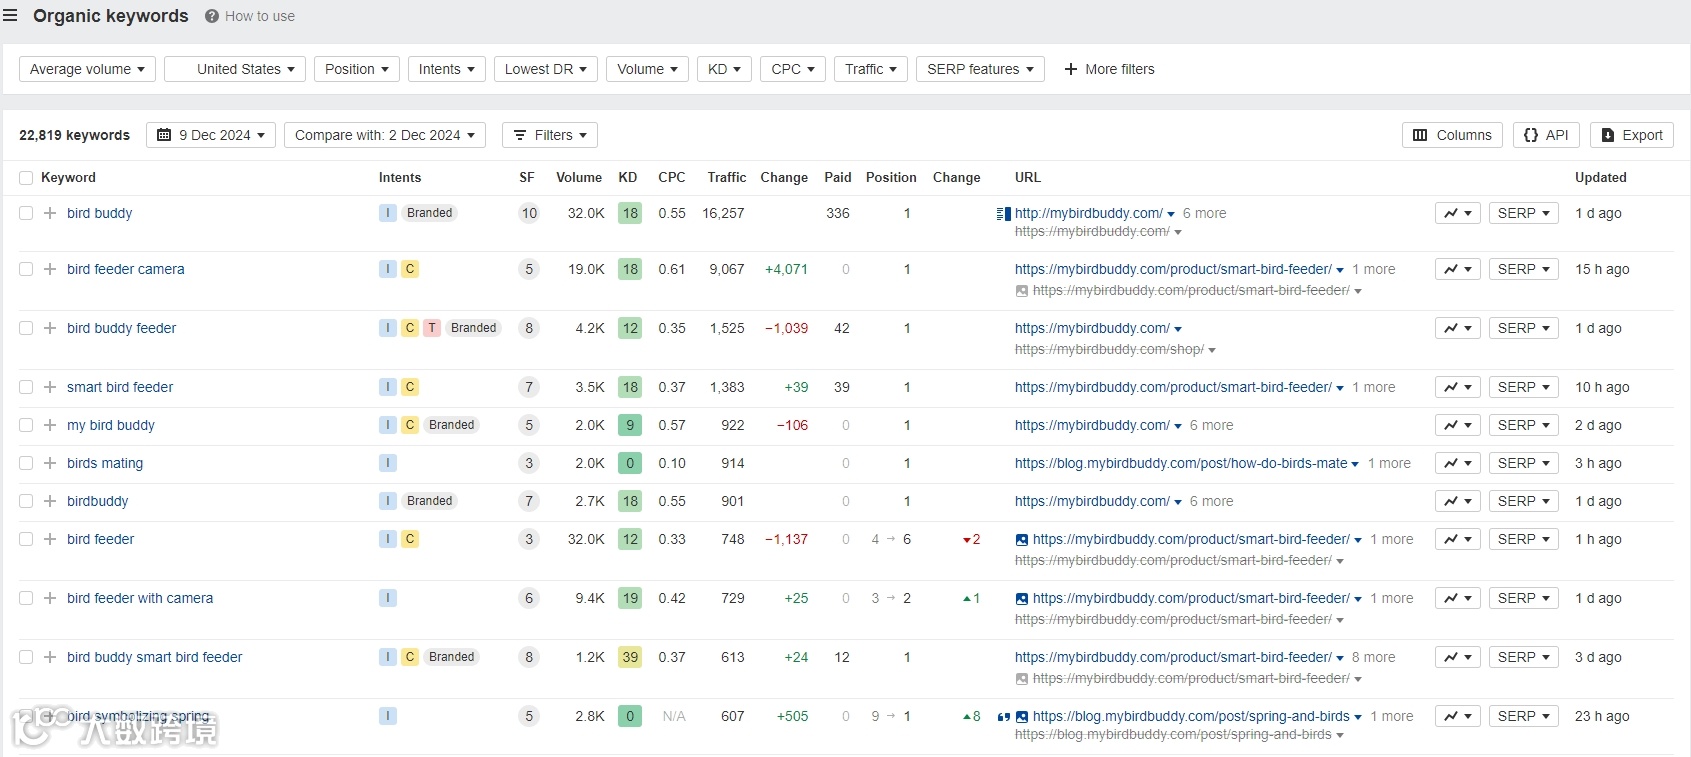Open the 9 Dec 2024 date picker

tap(211, 135)
